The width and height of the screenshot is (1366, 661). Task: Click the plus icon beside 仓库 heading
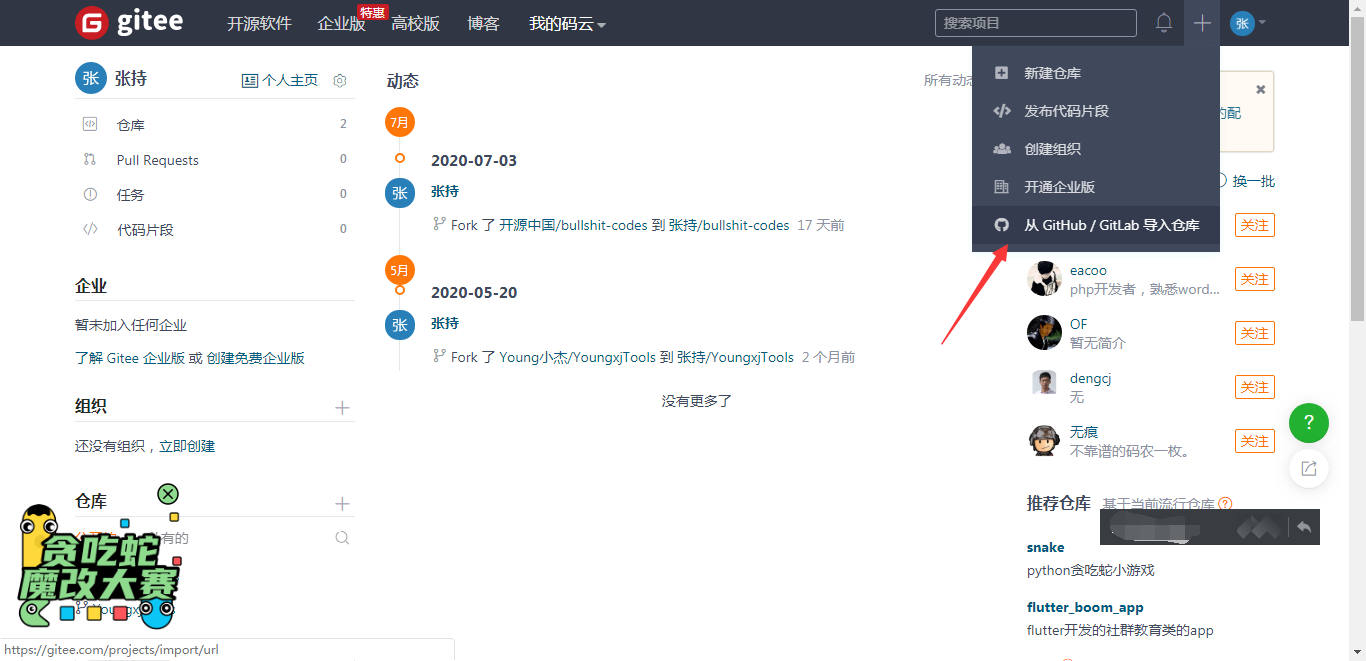click(342, 504)
